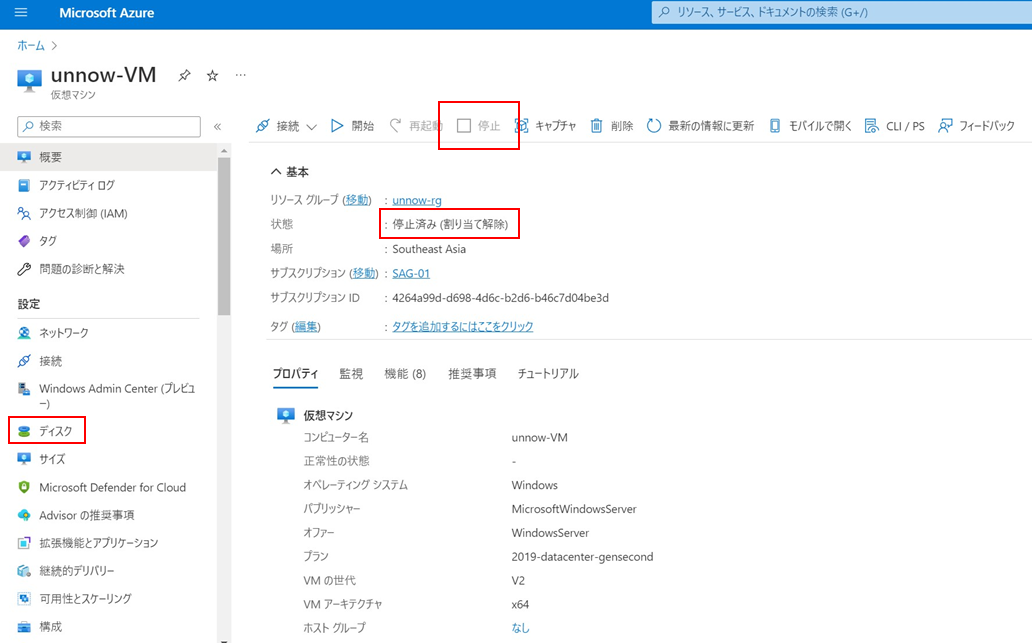Switch to the 機能 (8) tab
This screenshot has height=643, width=1032.
point(405,374)
